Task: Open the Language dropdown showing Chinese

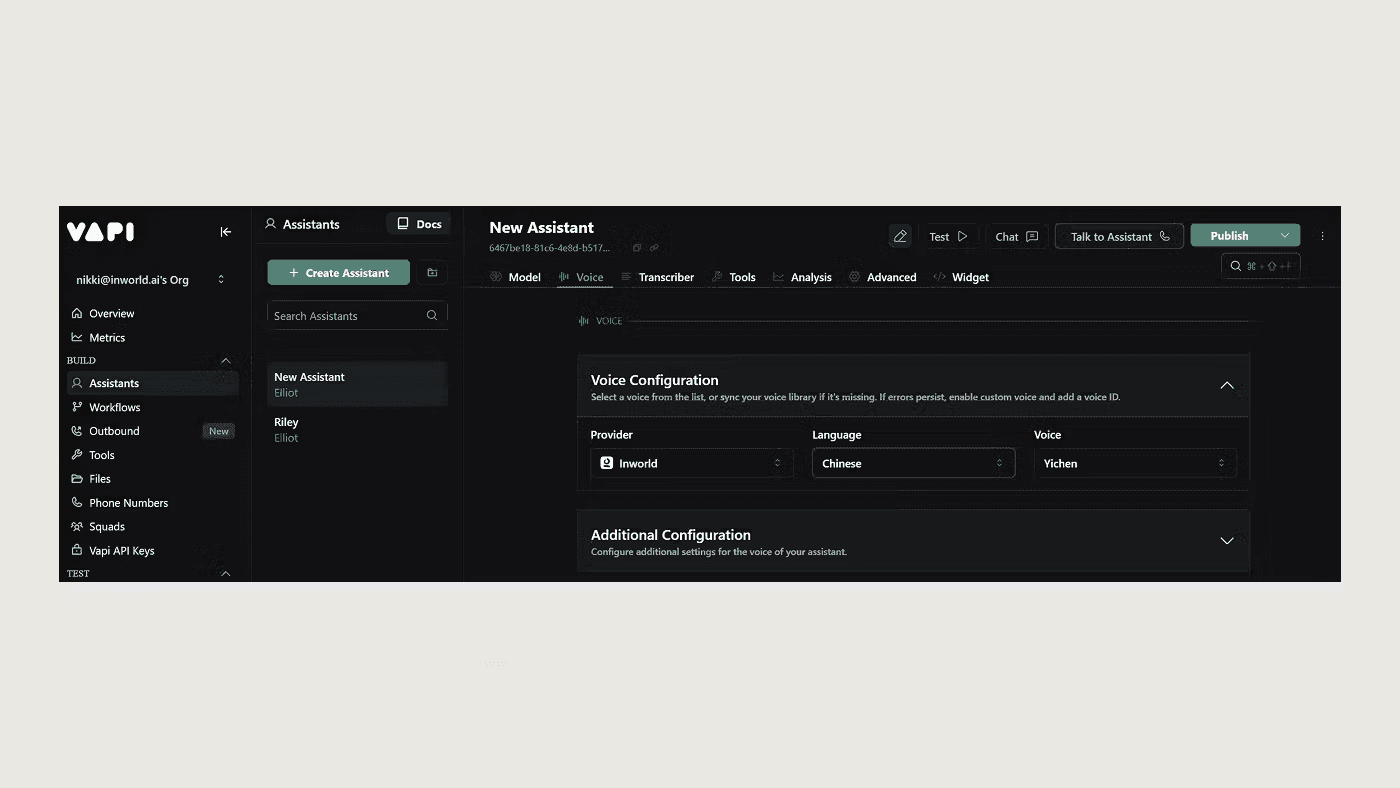Action: click(913, 463)
